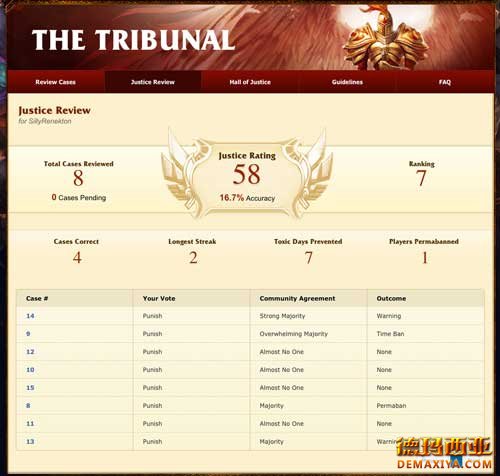The width and height of the screenshot is (500, 476).
Task: Click the Total Cases Reviewed label
Action: (x=79, y=164)
